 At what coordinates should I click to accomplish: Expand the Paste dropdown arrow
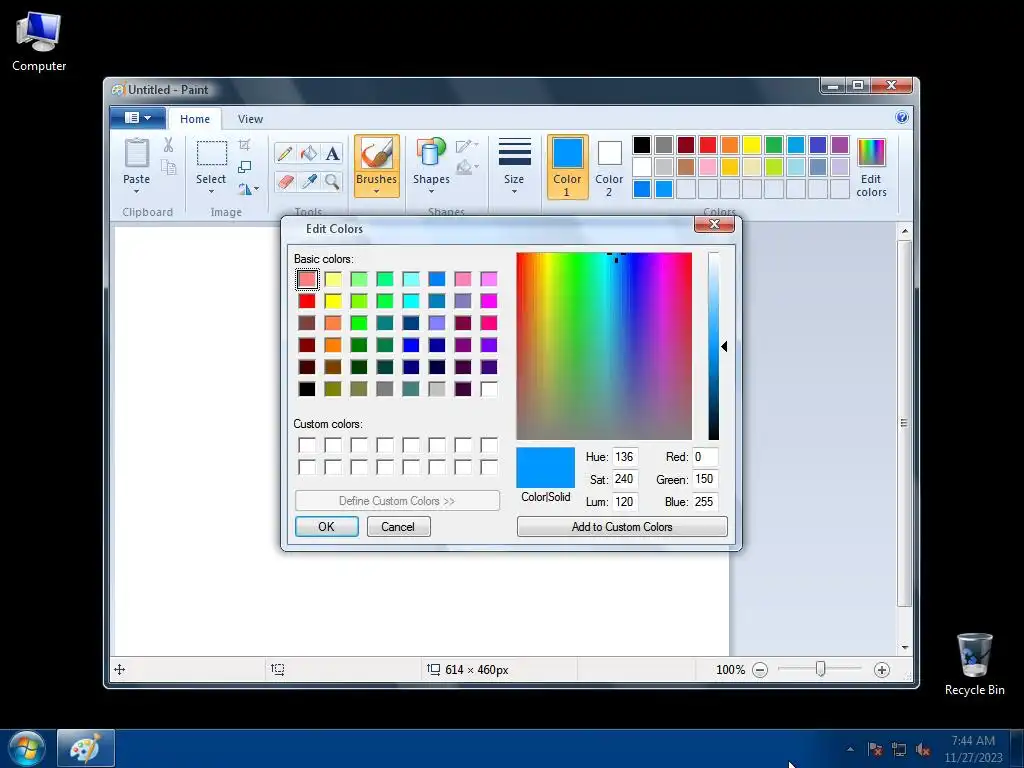point(136,191)
